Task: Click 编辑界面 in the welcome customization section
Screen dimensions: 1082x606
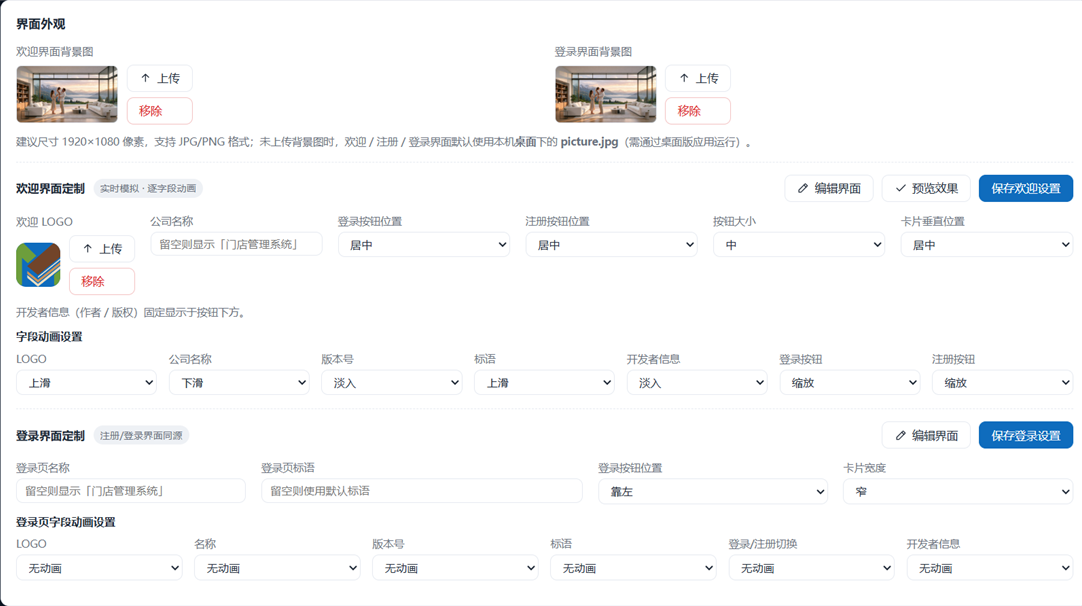Action: click(829, 188)
